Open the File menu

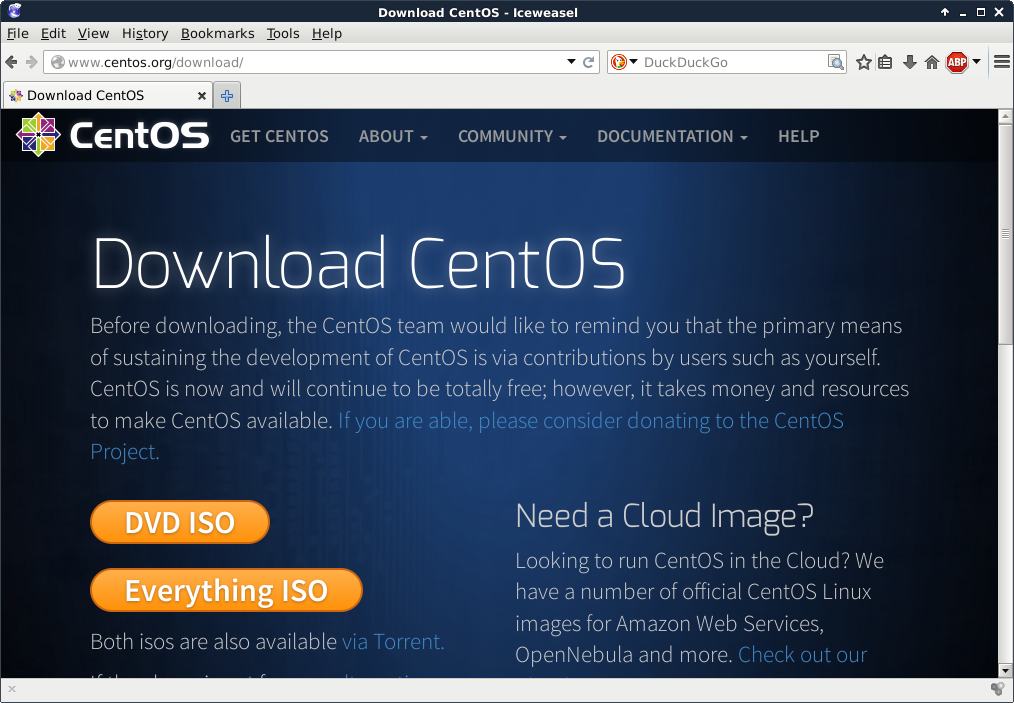[x=17, y=34]
